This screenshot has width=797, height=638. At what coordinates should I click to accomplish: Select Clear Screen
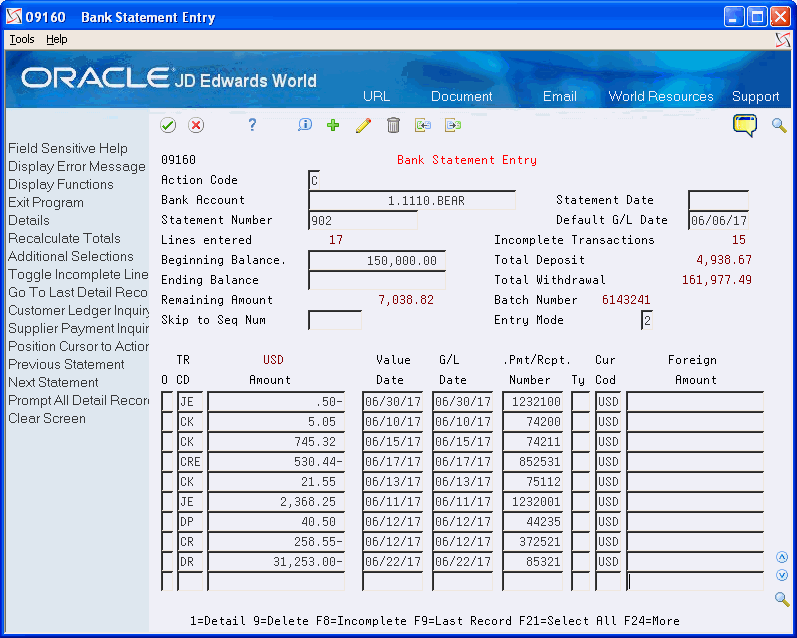[x=47, y=418]
